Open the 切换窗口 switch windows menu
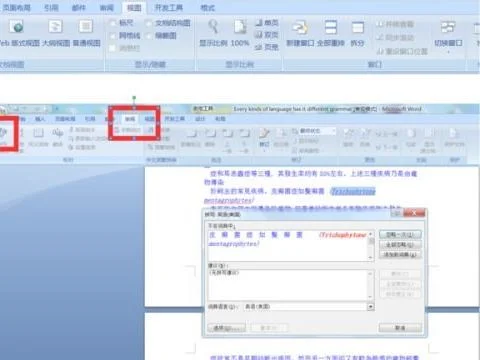 tap(448, 36)
